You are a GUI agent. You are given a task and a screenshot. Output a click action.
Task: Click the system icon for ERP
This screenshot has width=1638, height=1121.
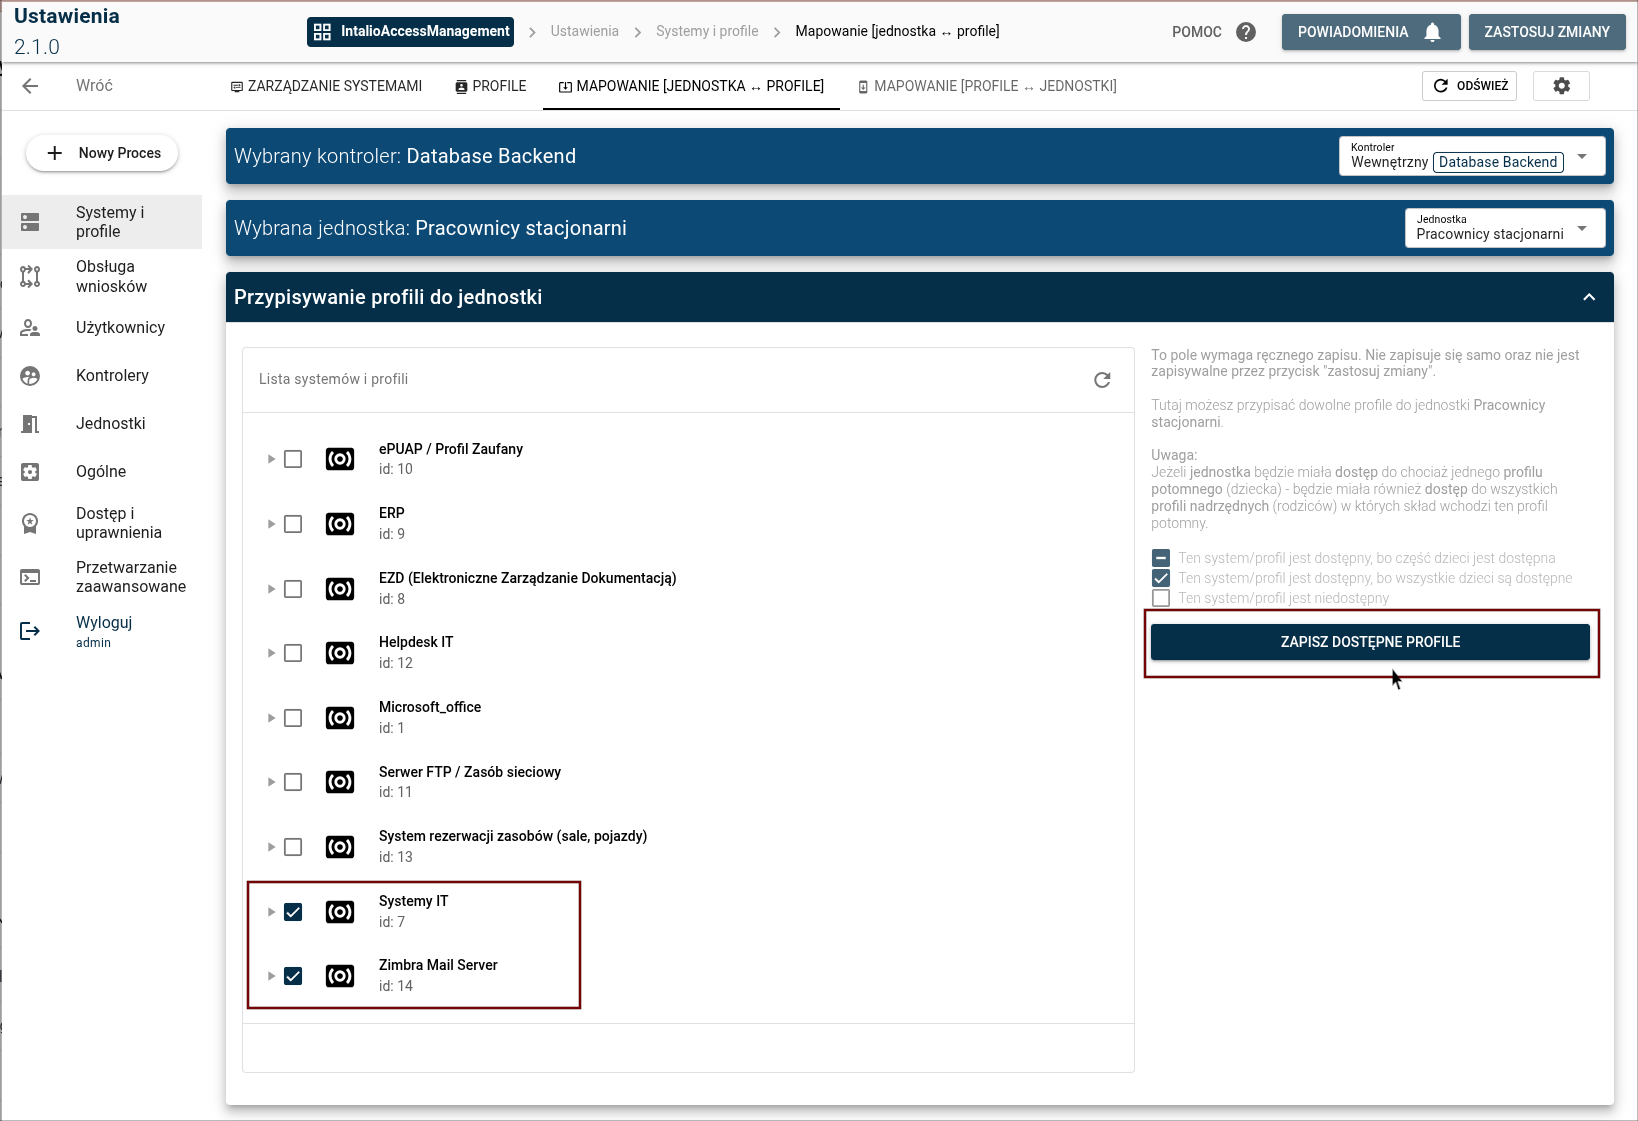click(340, 524)
